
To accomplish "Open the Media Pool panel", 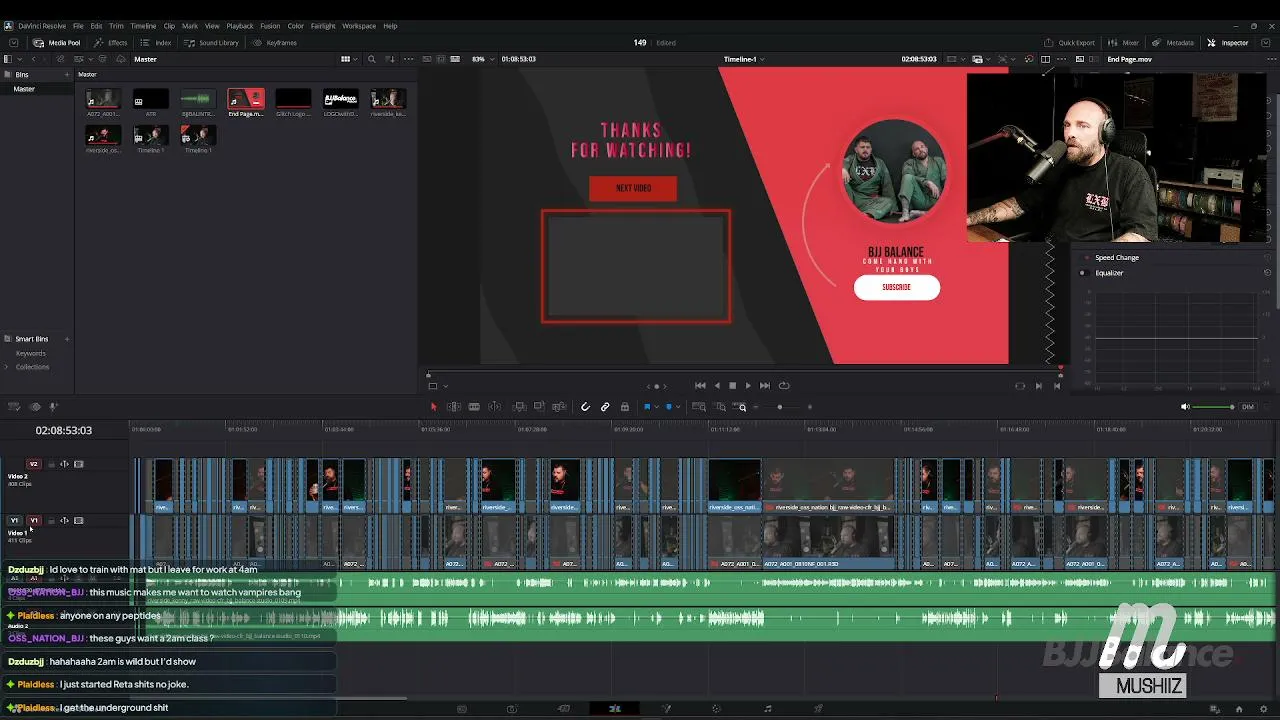I will click(x=57, y=43).
